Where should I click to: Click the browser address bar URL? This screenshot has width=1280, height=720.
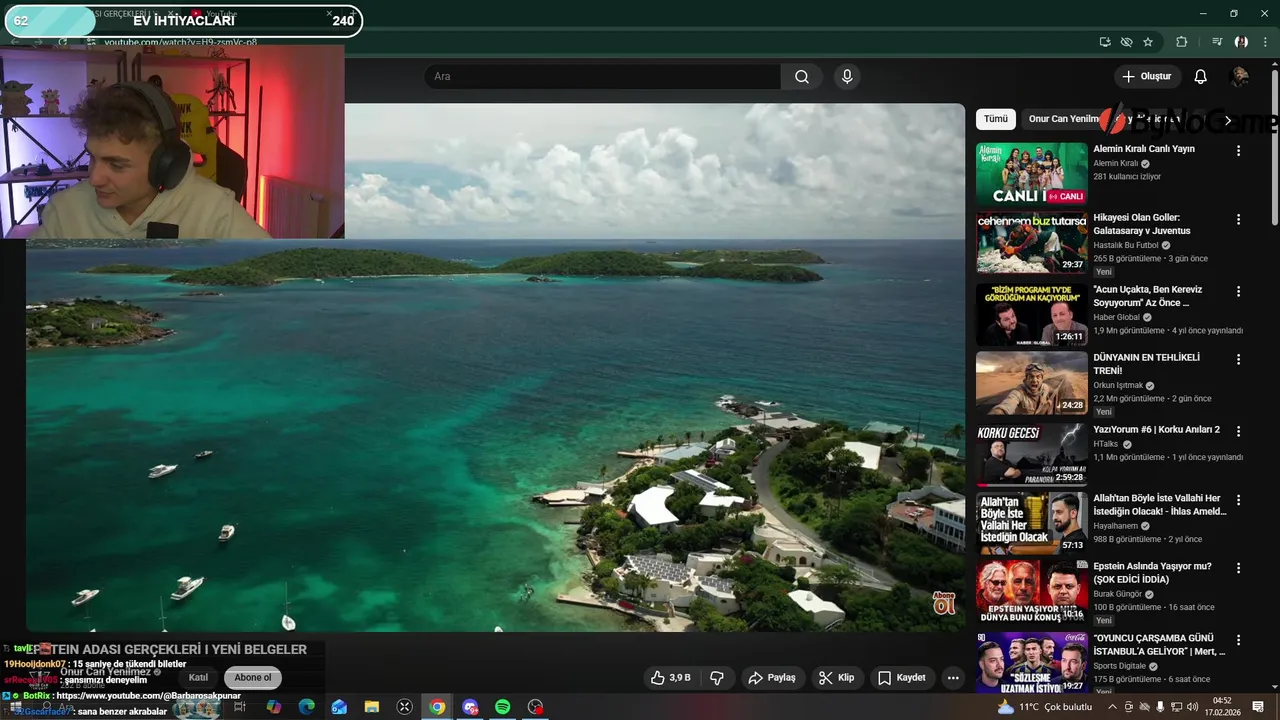click(x=181, y=42)
